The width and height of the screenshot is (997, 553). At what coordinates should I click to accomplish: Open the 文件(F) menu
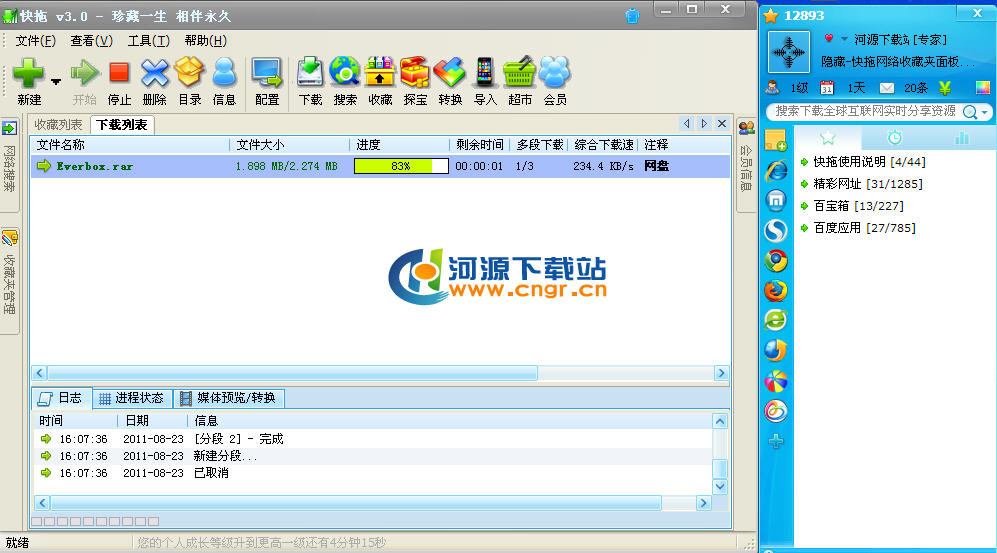coord(36,41)
